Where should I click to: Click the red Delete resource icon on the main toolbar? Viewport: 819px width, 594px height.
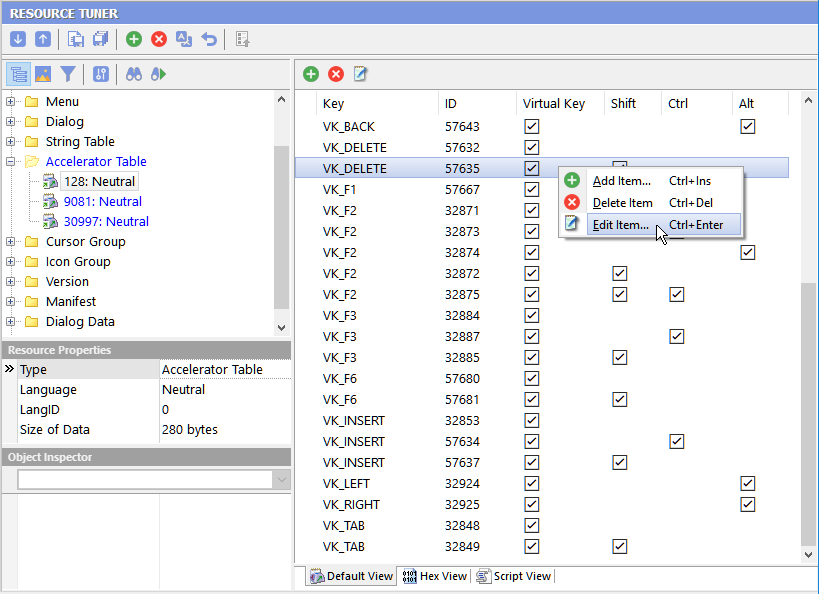[x=158, y=38]
